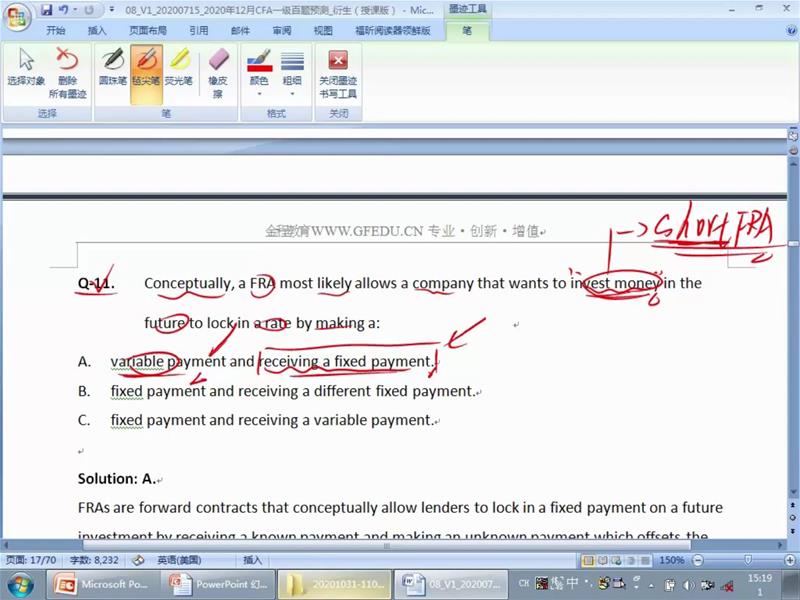Toggle the ruler icon above the vertical scrollbar
Viewport: 800px width, 600px height.
[793, 136]
